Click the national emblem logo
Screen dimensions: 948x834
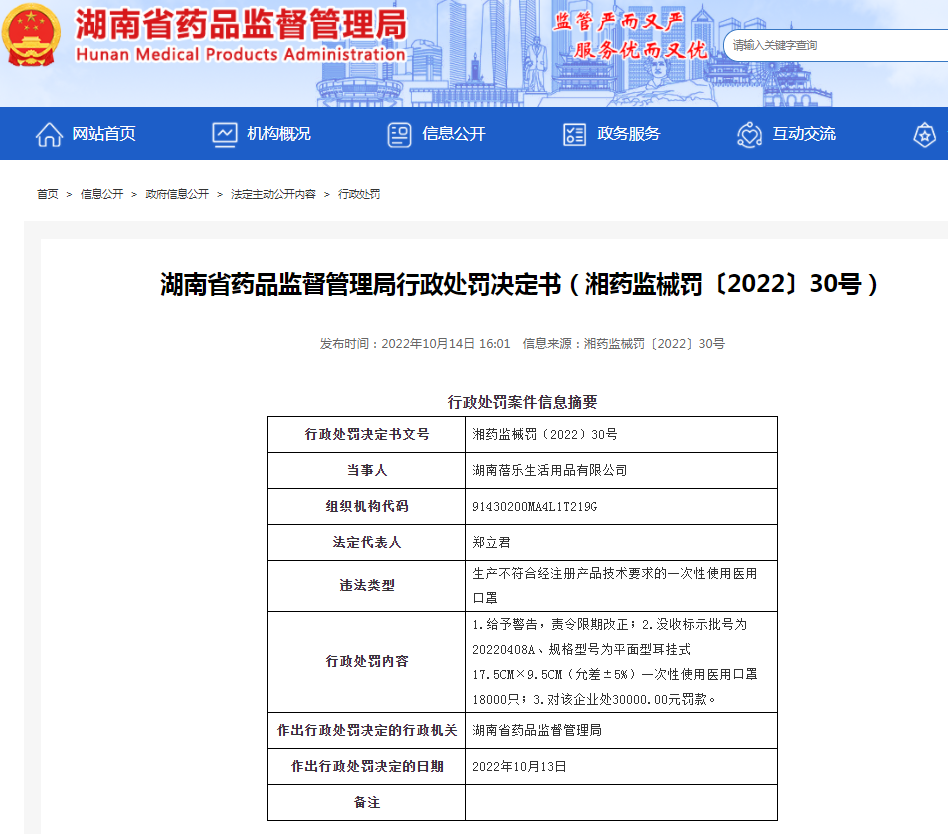coord(32,35)
